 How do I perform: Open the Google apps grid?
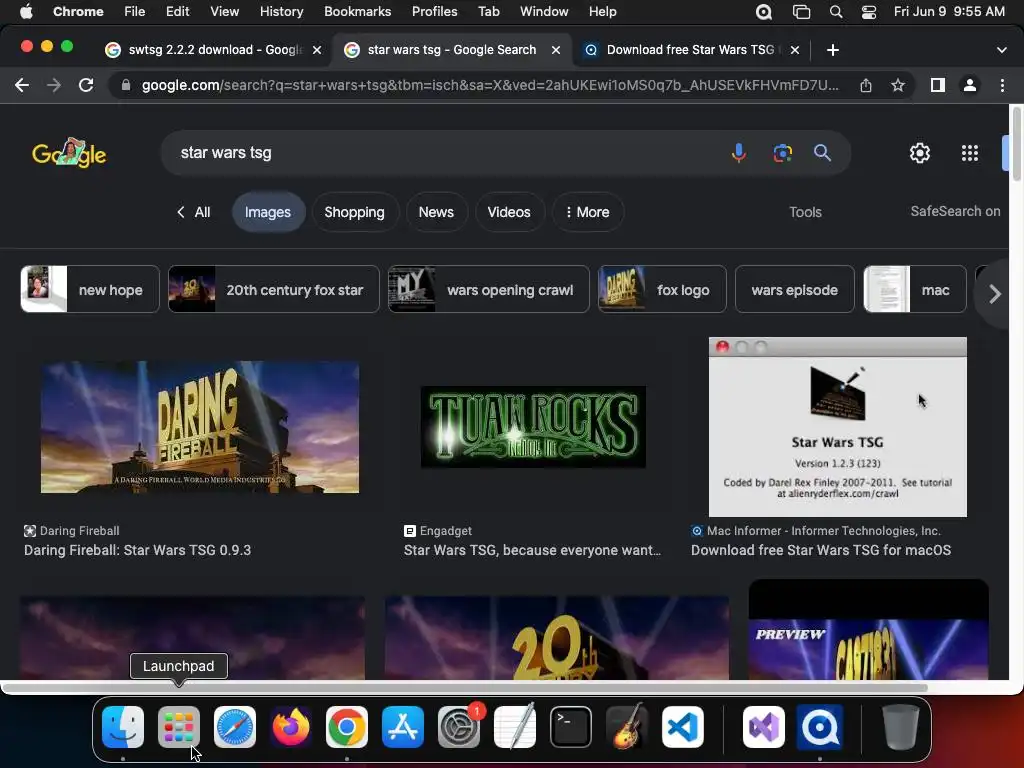pos(970,153)
